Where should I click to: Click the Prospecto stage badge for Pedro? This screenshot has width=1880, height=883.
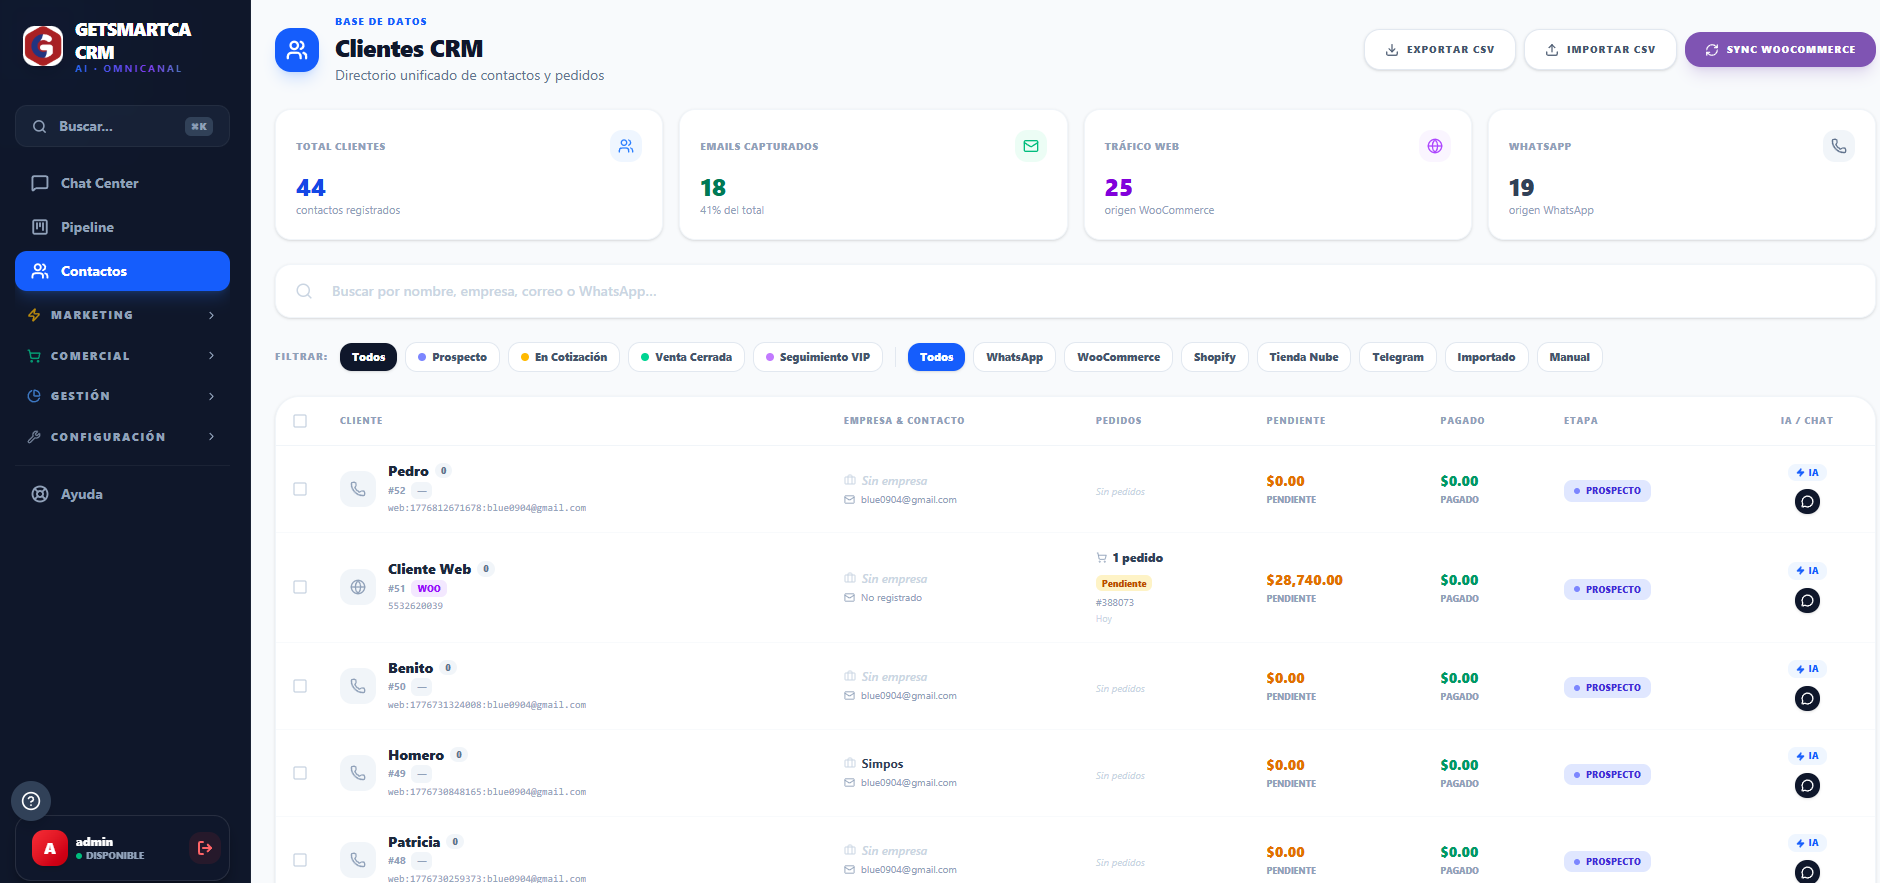[1607, 491]
